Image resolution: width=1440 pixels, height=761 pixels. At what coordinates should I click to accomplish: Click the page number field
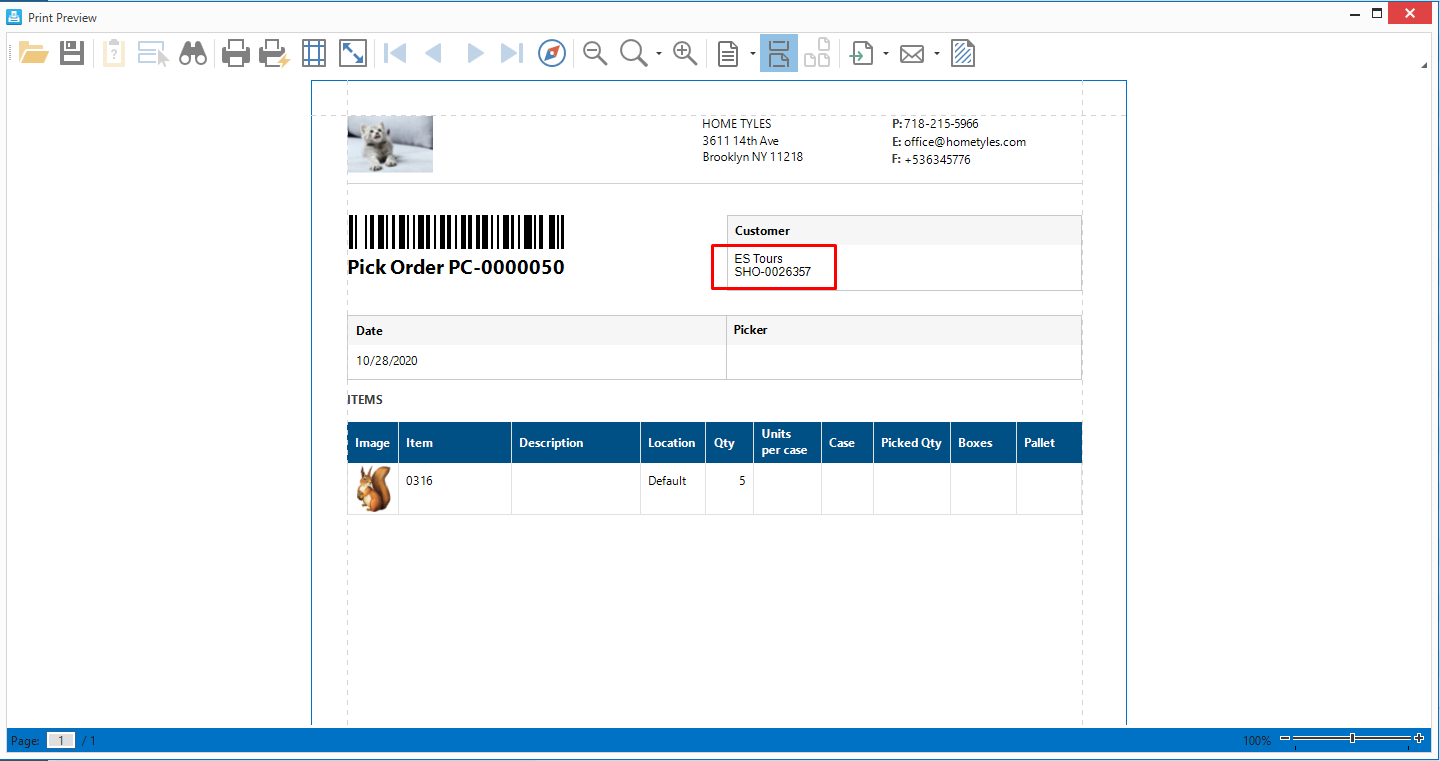coord(61,740)
